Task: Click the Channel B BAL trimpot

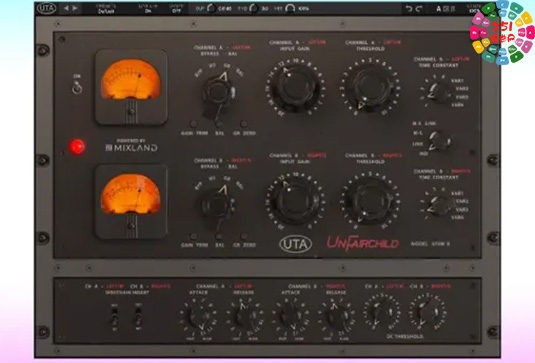Action: click(x=219, y=236)
